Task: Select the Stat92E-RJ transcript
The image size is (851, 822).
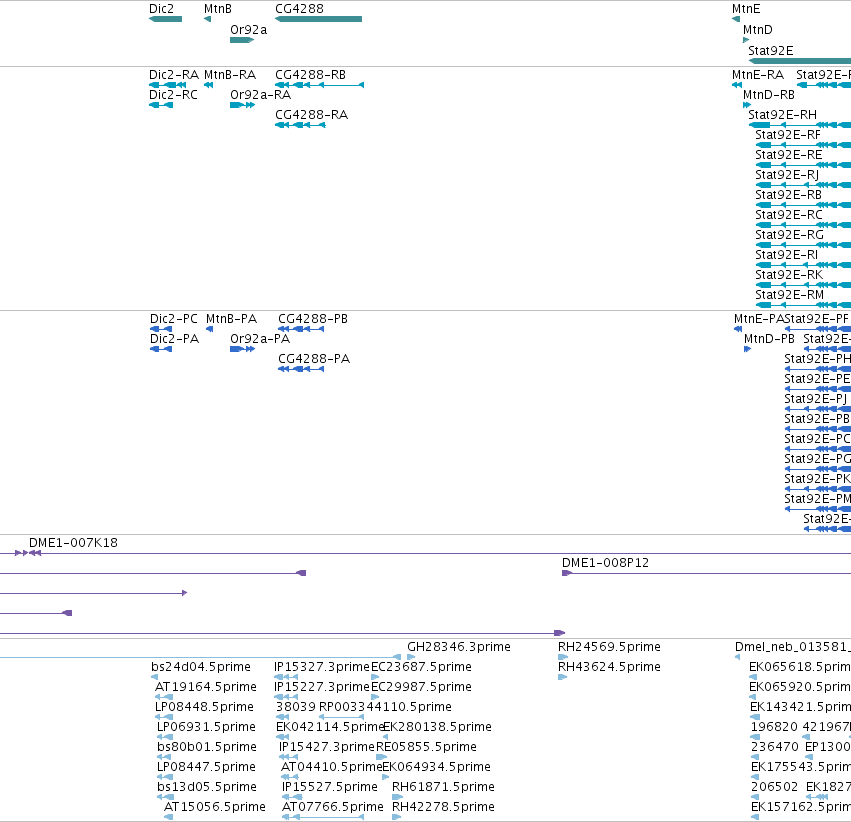Action: 803,185
